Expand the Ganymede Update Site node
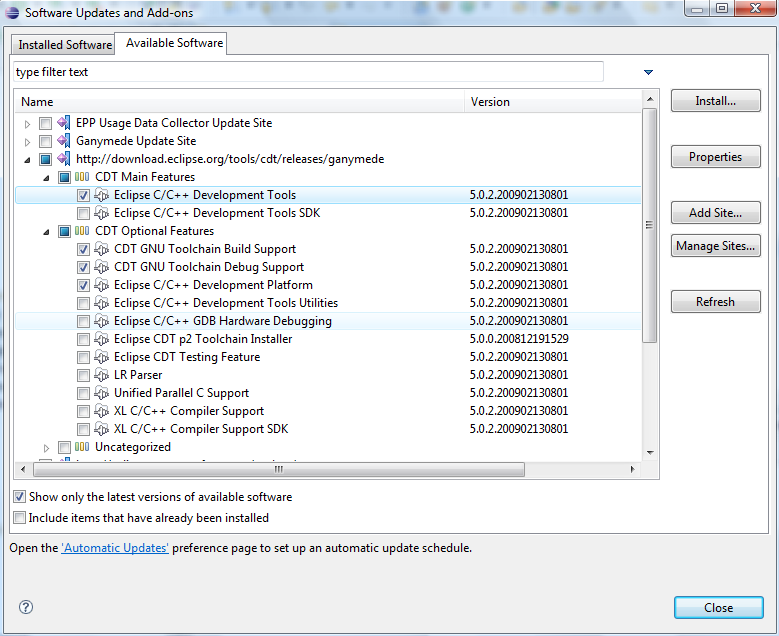This screenshot has height=636, width=779. [x=27, y=142]
